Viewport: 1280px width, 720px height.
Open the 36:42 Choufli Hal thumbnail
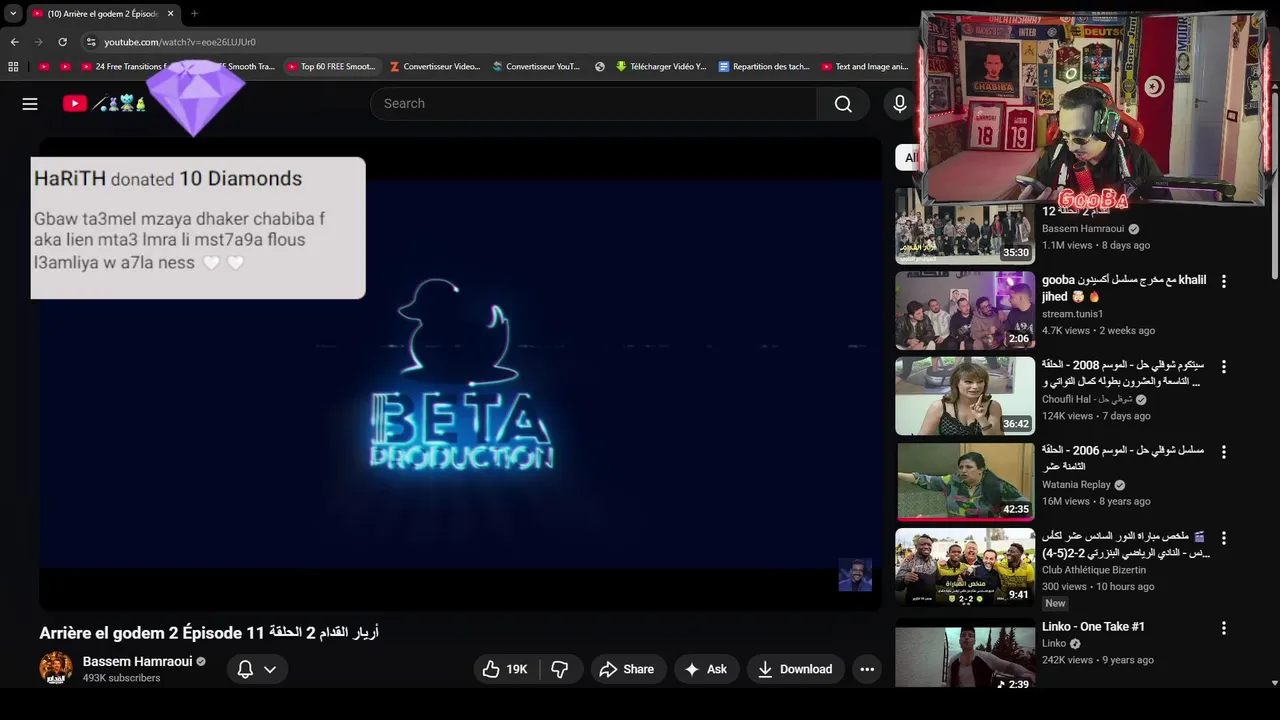click(x=965, y=396)
